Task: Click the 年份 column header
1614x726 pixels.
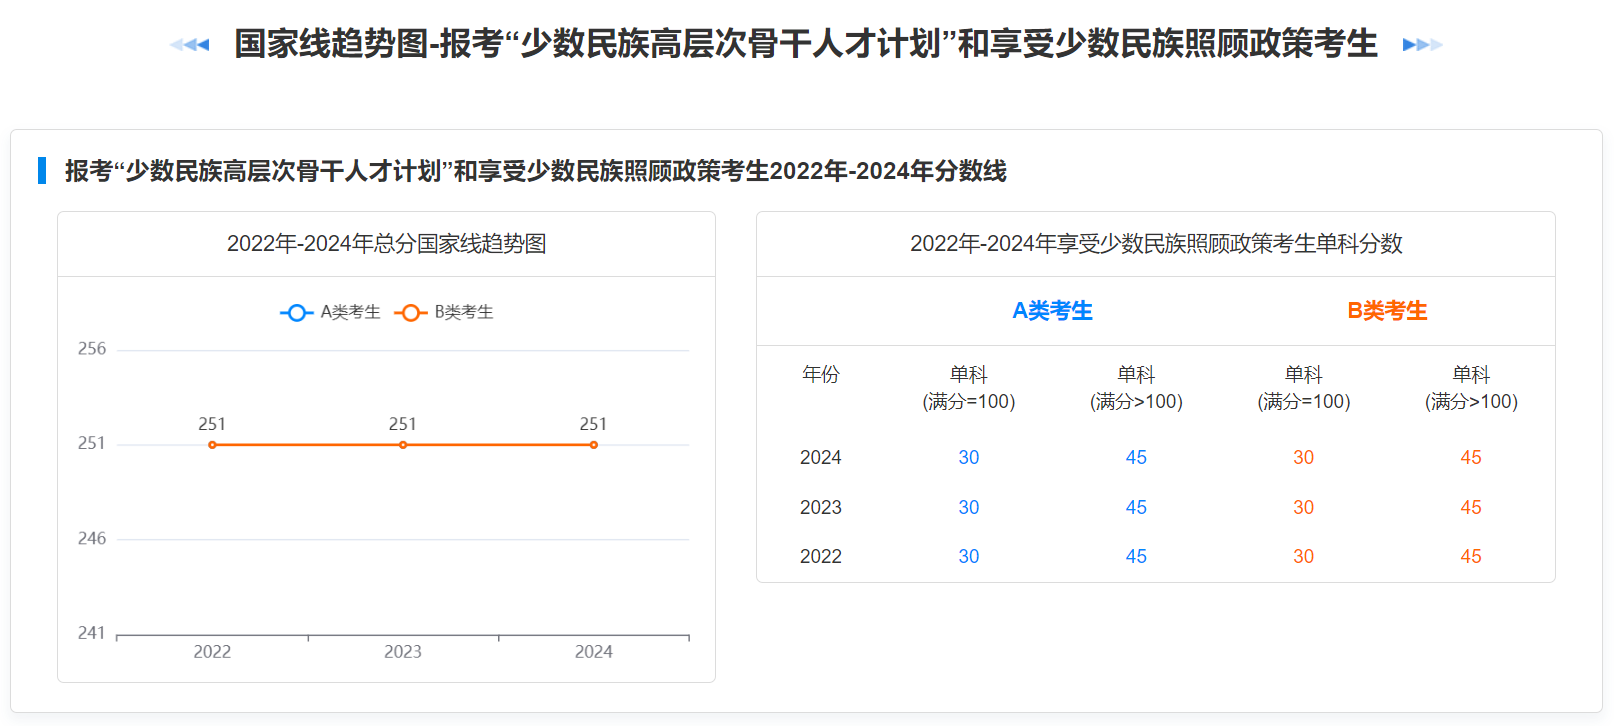Action: click(x=821, y=374)
